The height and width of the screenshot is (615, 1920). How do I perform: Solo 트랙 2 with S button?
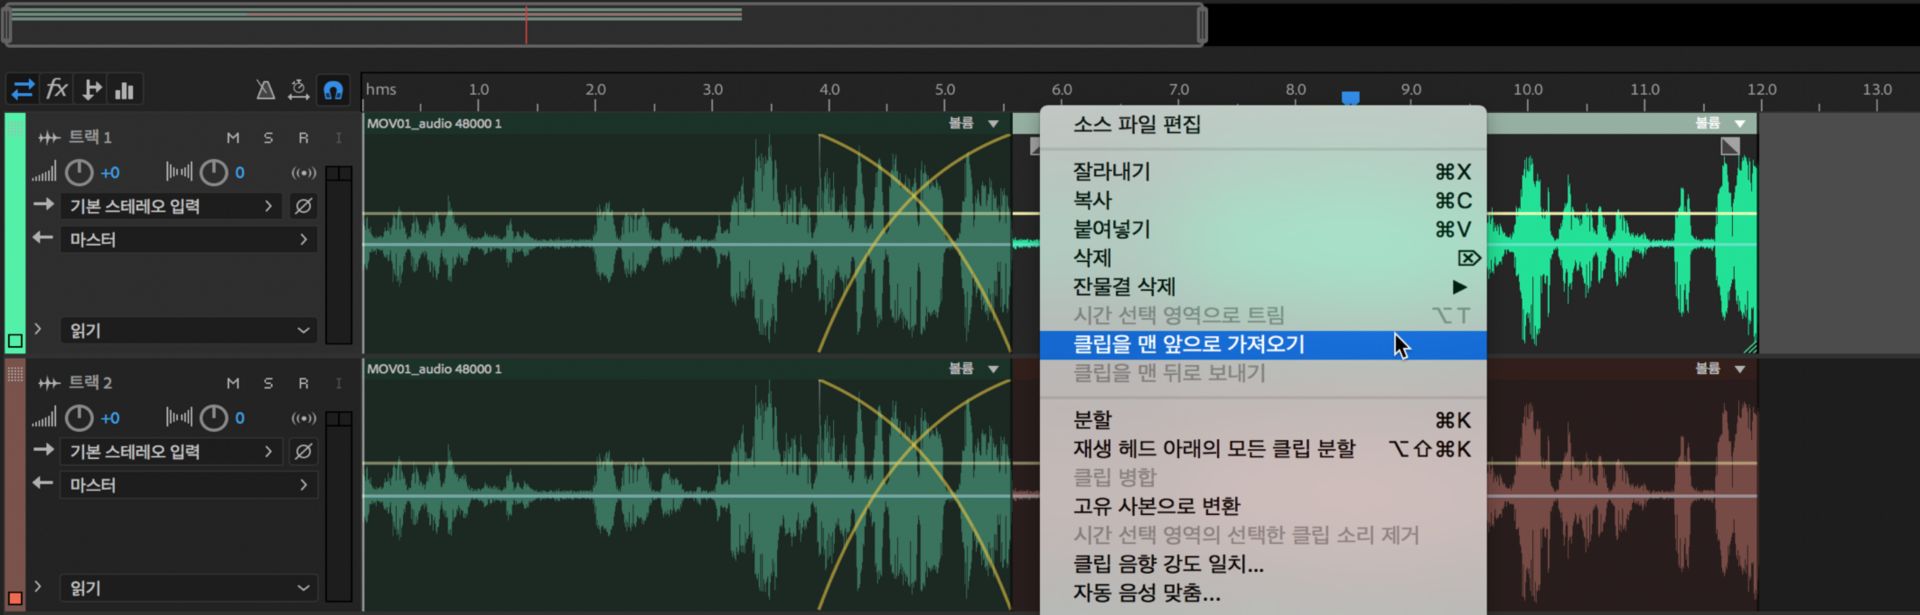coord(268,383)
